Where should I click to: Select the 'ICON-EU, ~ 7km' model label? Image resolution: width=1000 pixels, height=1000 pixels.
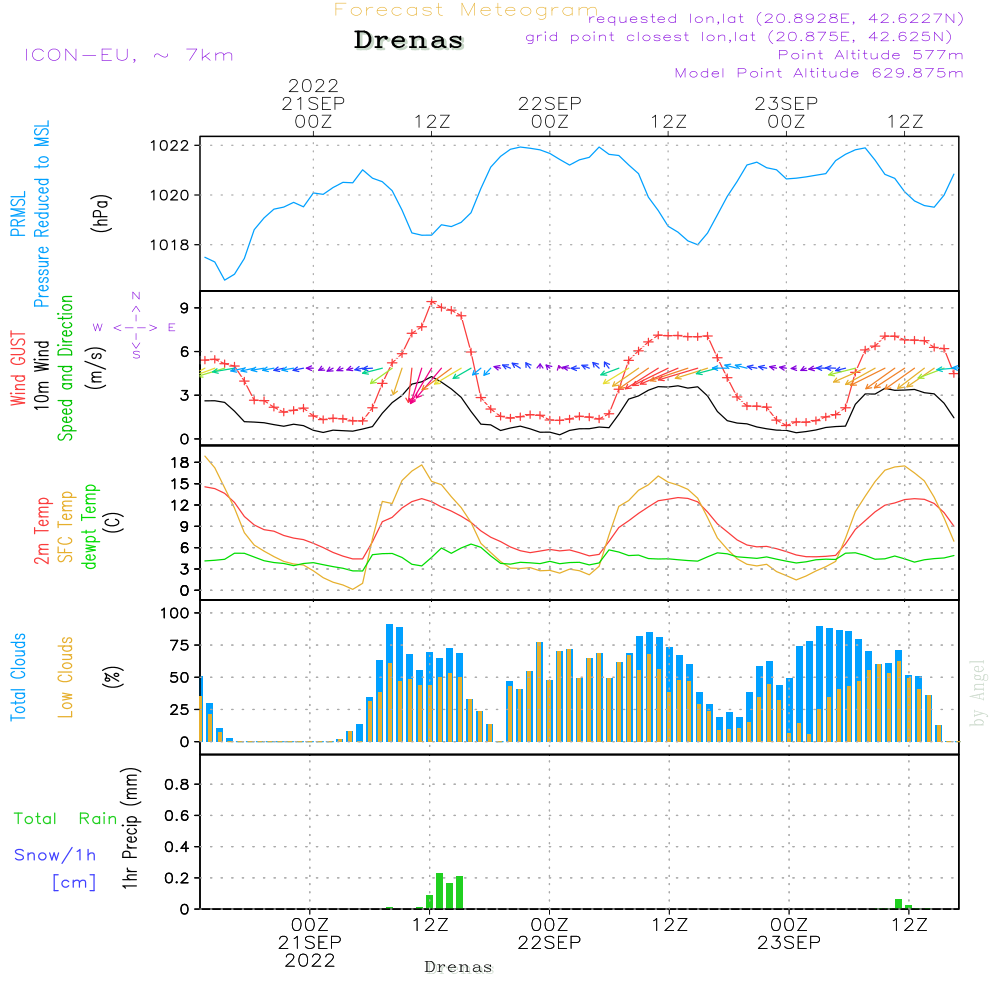point(129,55)
